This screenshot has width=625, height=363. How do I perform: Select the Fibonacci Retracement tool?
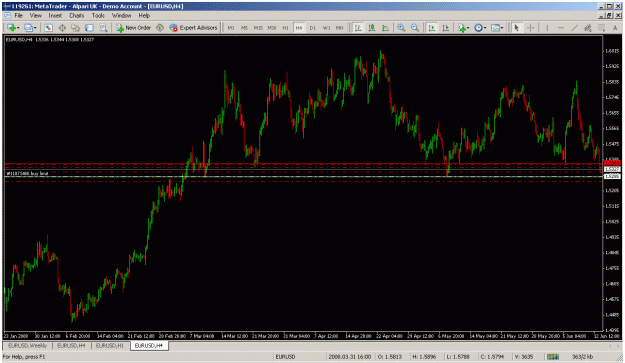coord(601,27)
